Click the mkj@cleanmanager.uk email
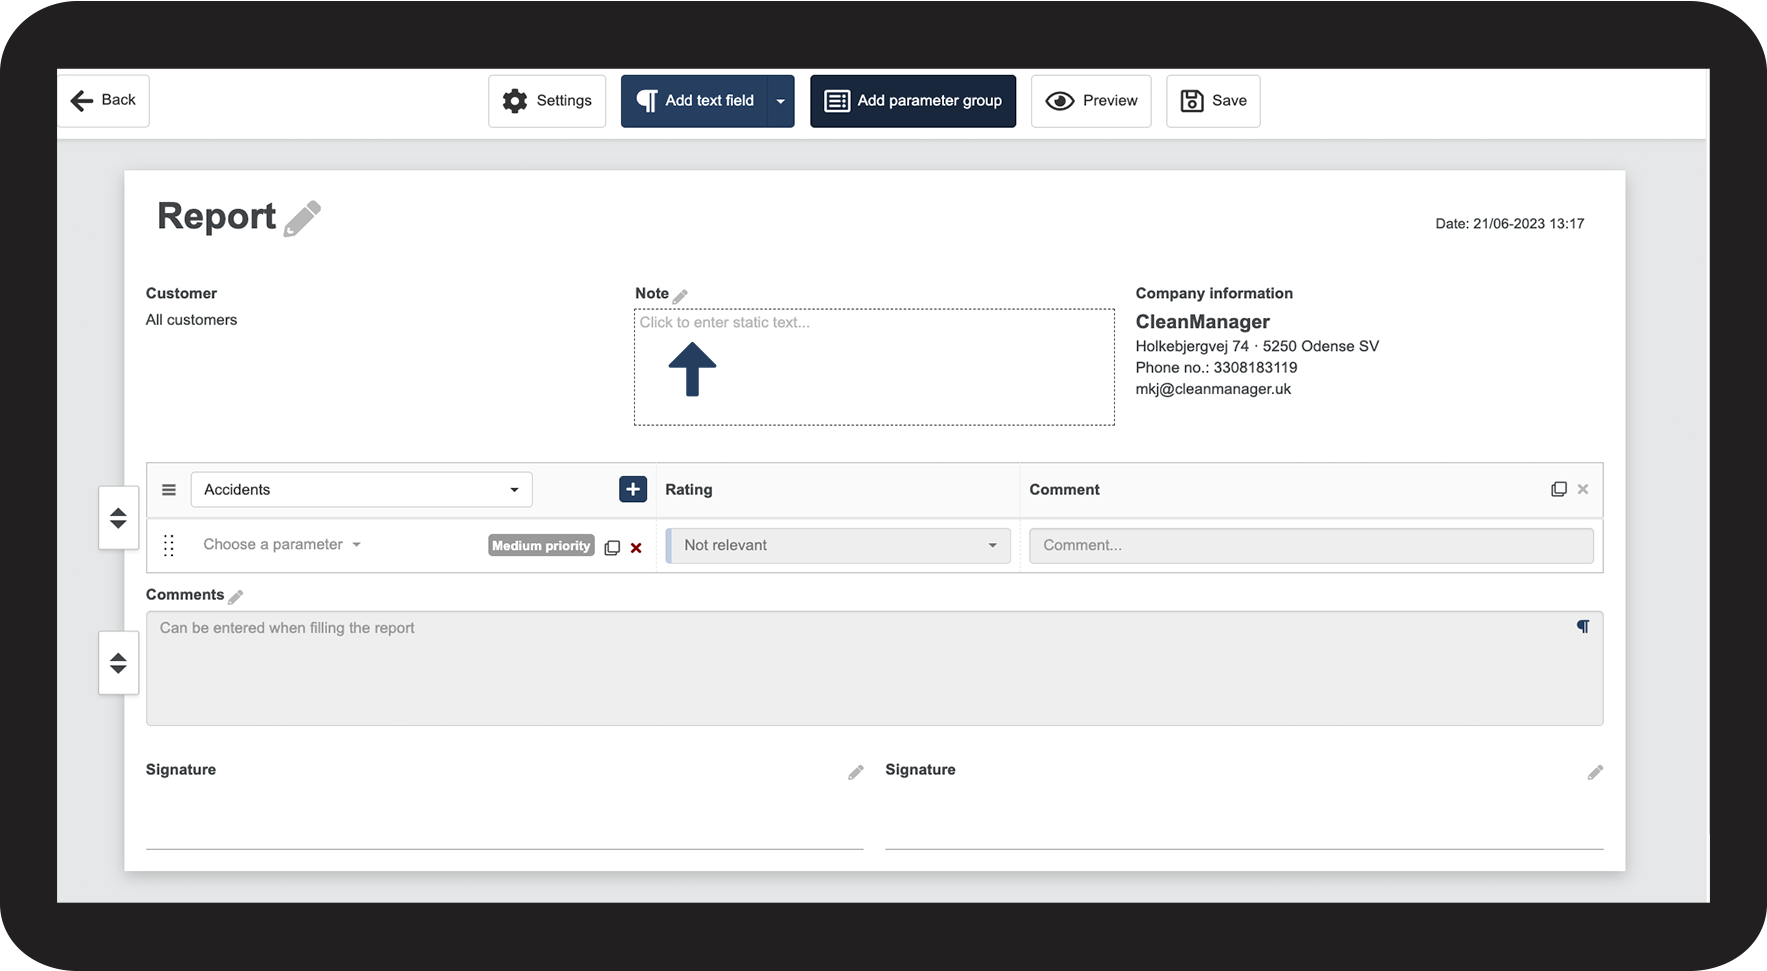The image size is (1767, 971). [x=1213, y=389]
